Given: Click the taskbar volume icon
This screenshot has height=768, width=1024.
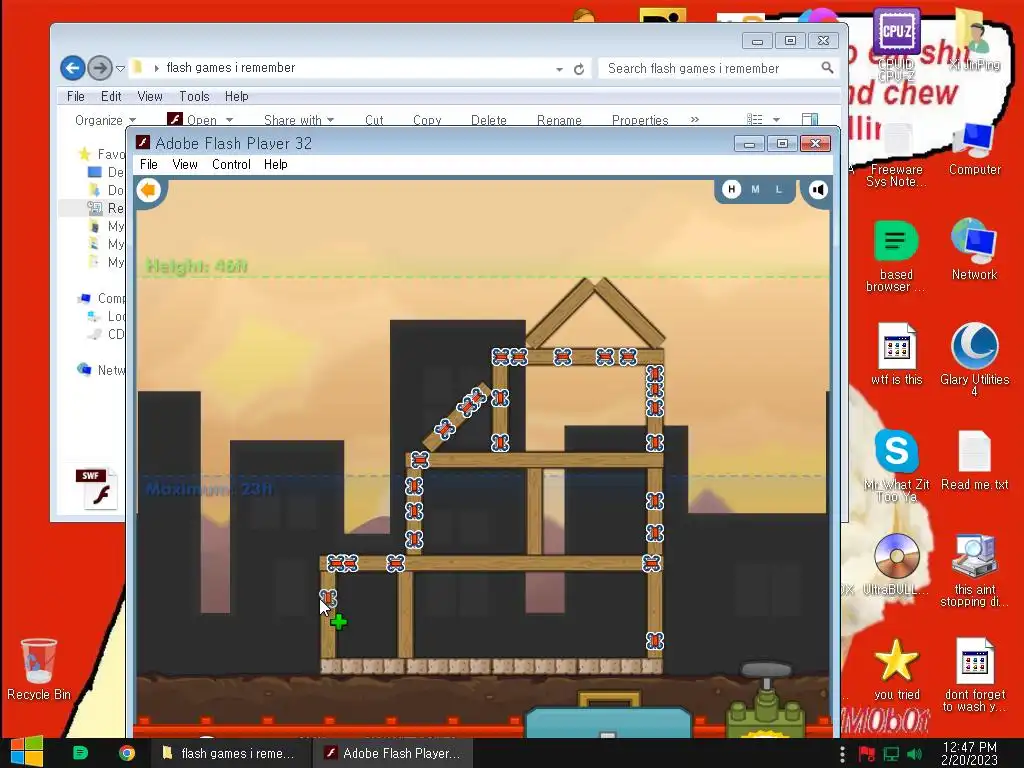Looking at the screenshot, I should 914,754.
